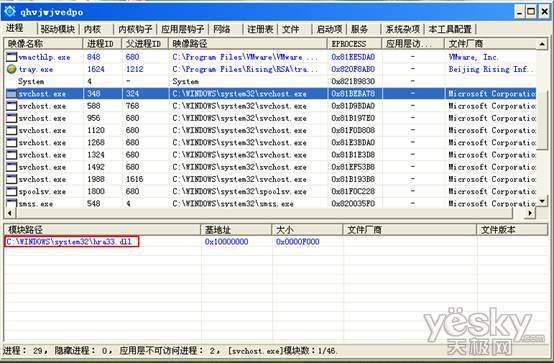The image size is (554, 363).
Task: Click PID 1624 of tray.exe
Action: tap(96, 69)
